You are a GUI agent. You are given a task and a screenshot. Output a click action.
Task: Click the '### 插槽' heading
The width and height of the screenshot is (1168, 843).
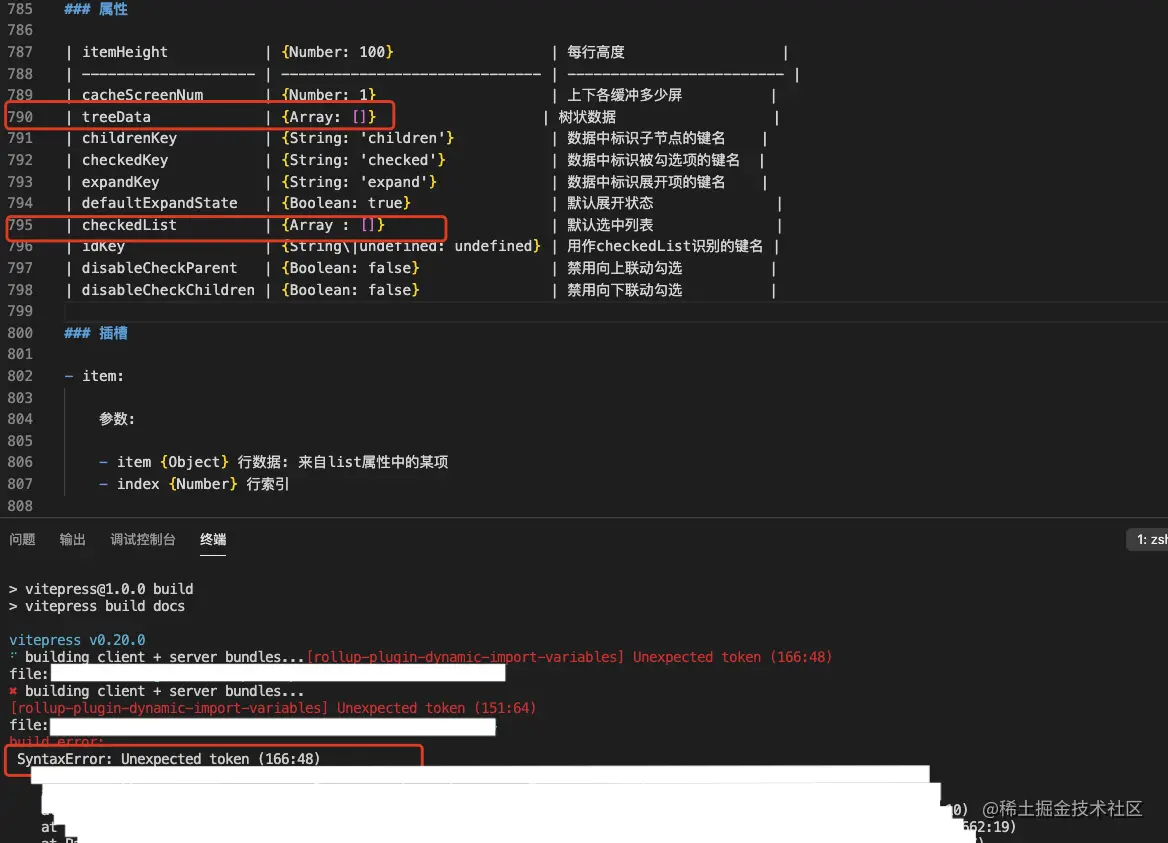pyautogui.click(x=96, y=333)
